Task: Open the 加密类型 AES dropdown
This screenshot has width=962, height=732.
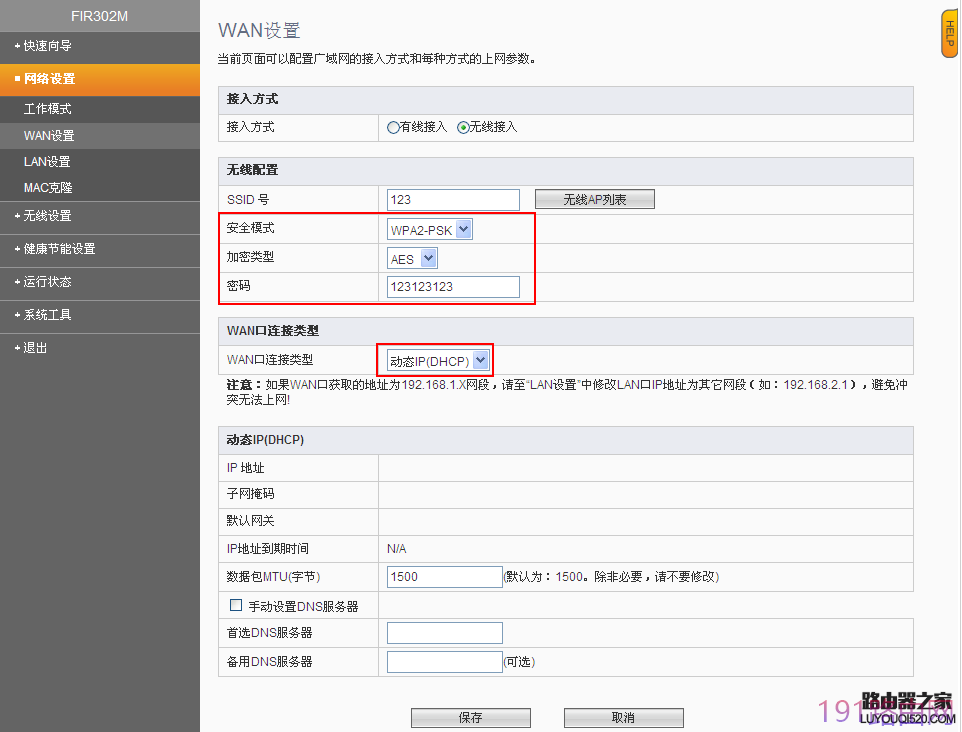Action: click(x=412, y=259)
